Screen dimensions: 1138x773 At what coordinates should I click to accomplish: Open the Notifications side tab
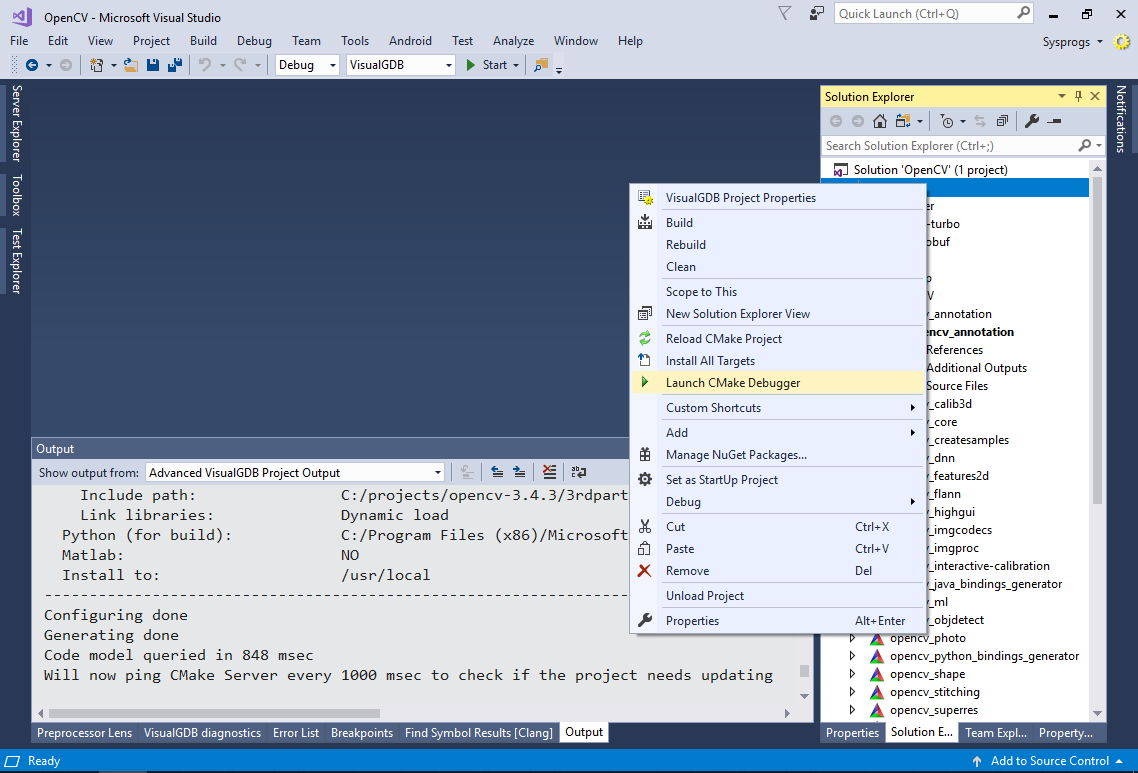(1121, 119)
